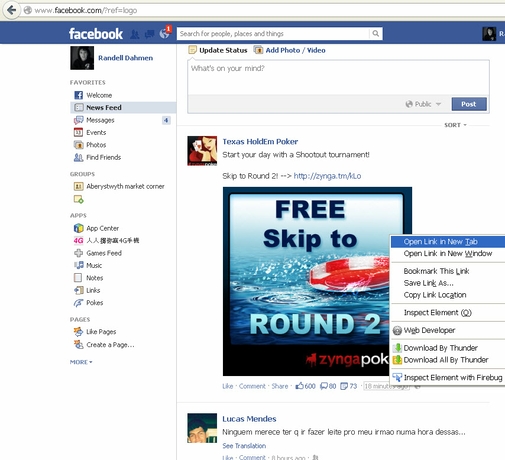Choose Open Link in New Tab
The width and height of the screenshot is (505, 460).
[448, 242]
